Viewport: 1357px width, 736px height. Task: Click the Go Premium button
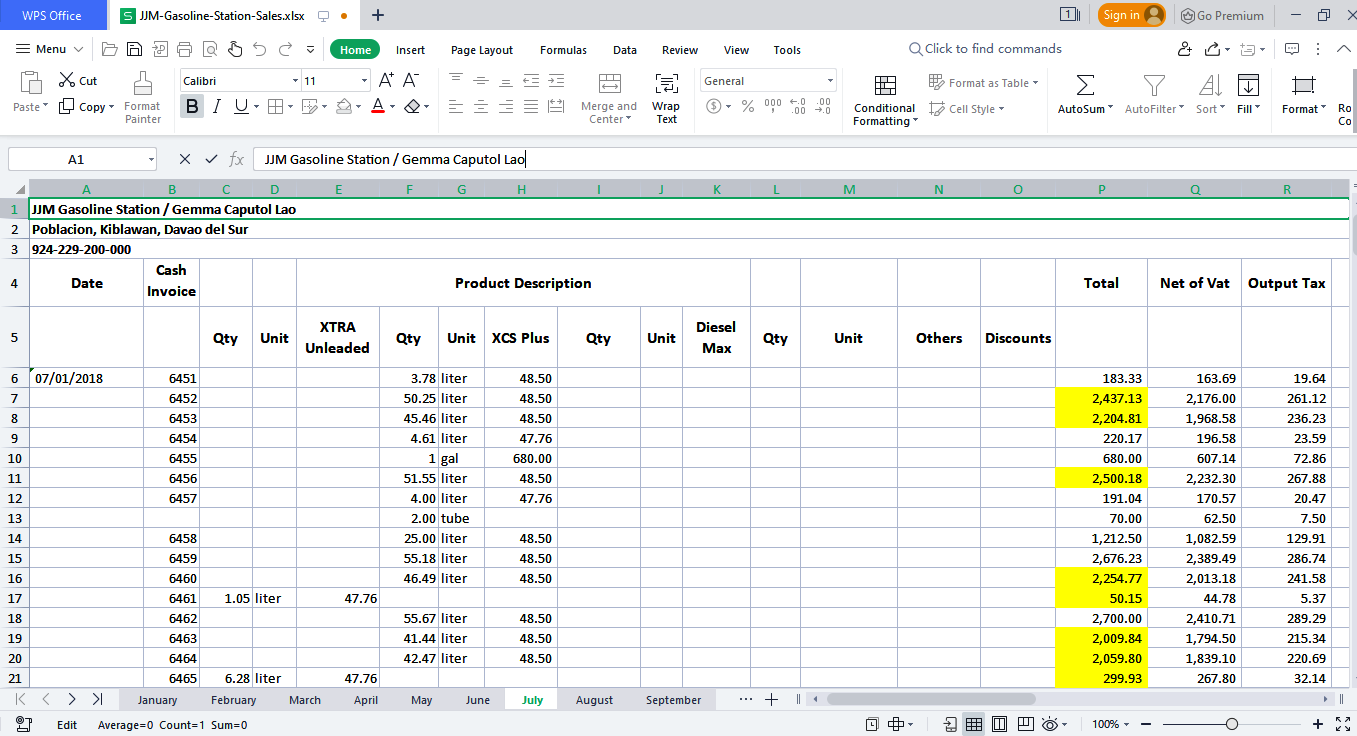pos(1222,15)
